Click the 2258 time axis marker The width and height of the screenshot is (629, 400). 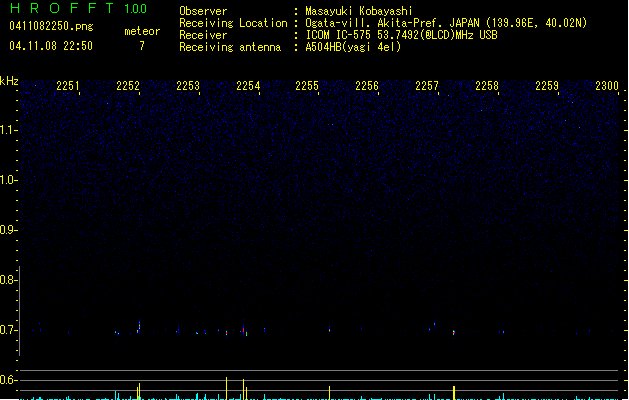click(x=487, y=86)
